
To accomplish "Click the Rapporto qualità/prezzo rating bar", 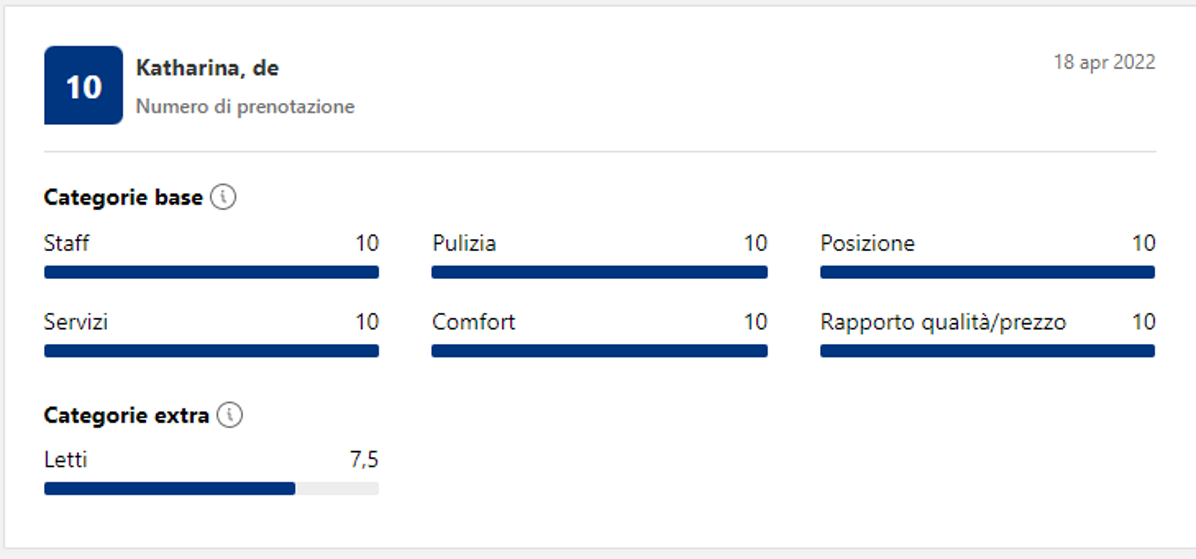I will pos(987,351).
